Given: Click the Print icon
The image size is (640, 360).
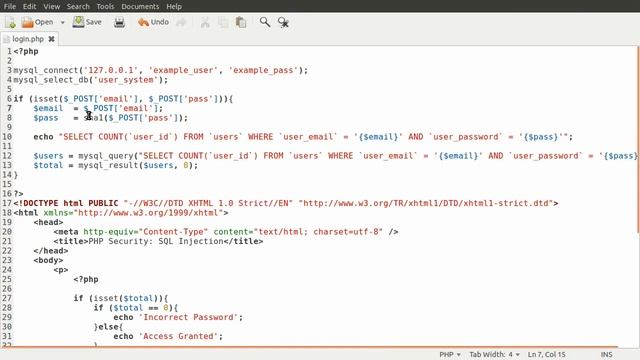Looking at the screenshot, I should click(x=119, y=22).
